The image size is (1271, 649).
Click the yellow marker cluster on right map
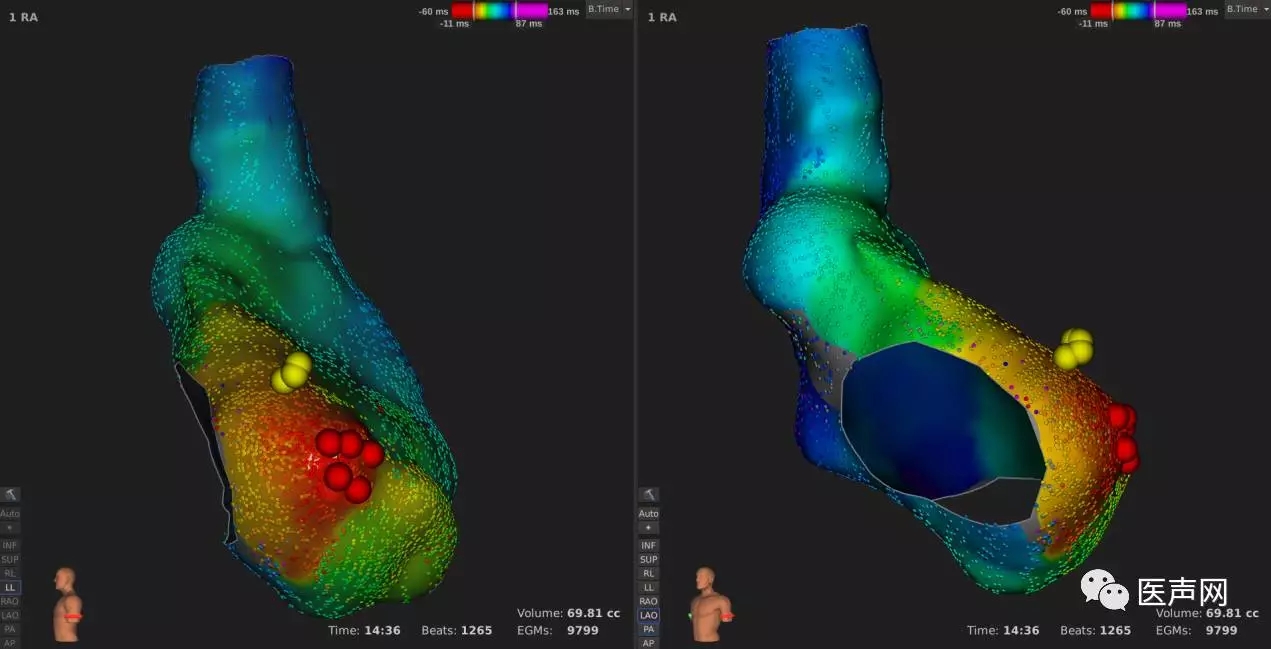[x=1073, y=349]
